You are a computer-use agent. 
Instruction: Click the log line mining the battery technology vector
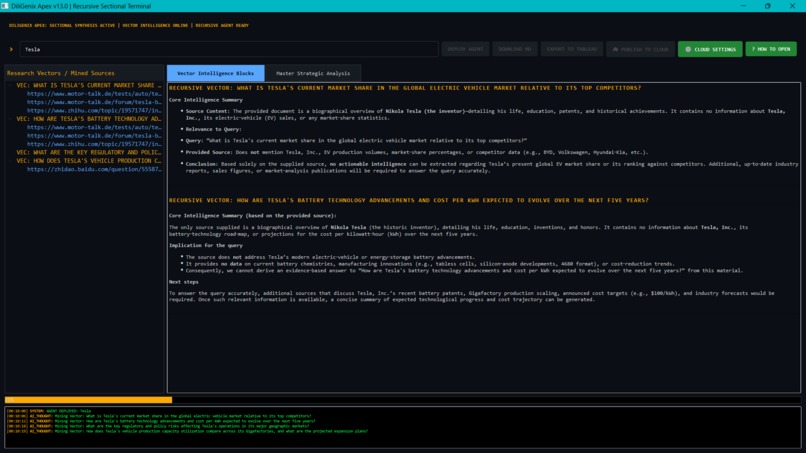coord(161,421)
